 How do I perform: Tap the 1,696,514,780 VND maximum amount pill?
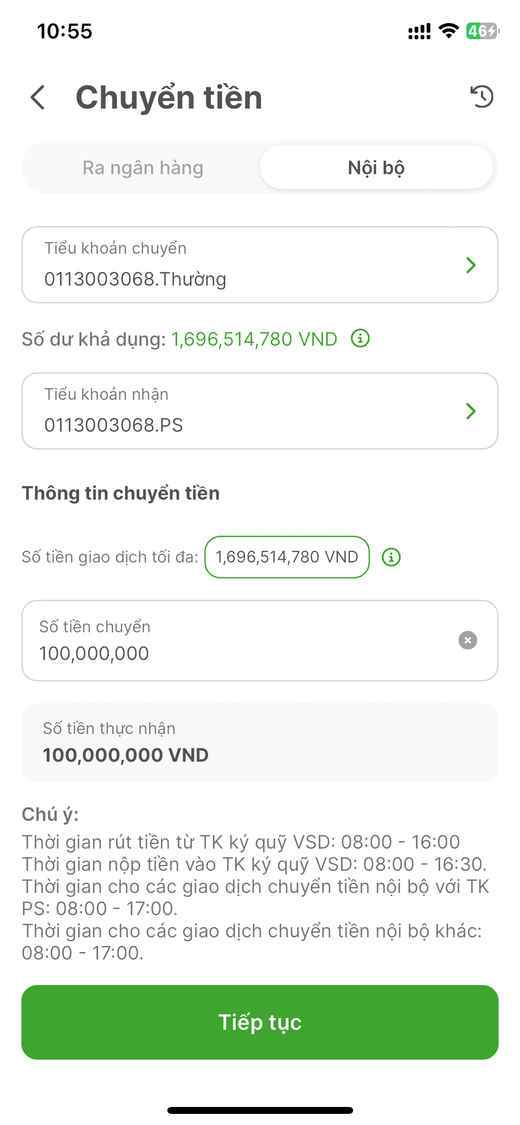(x=287, y=557)
